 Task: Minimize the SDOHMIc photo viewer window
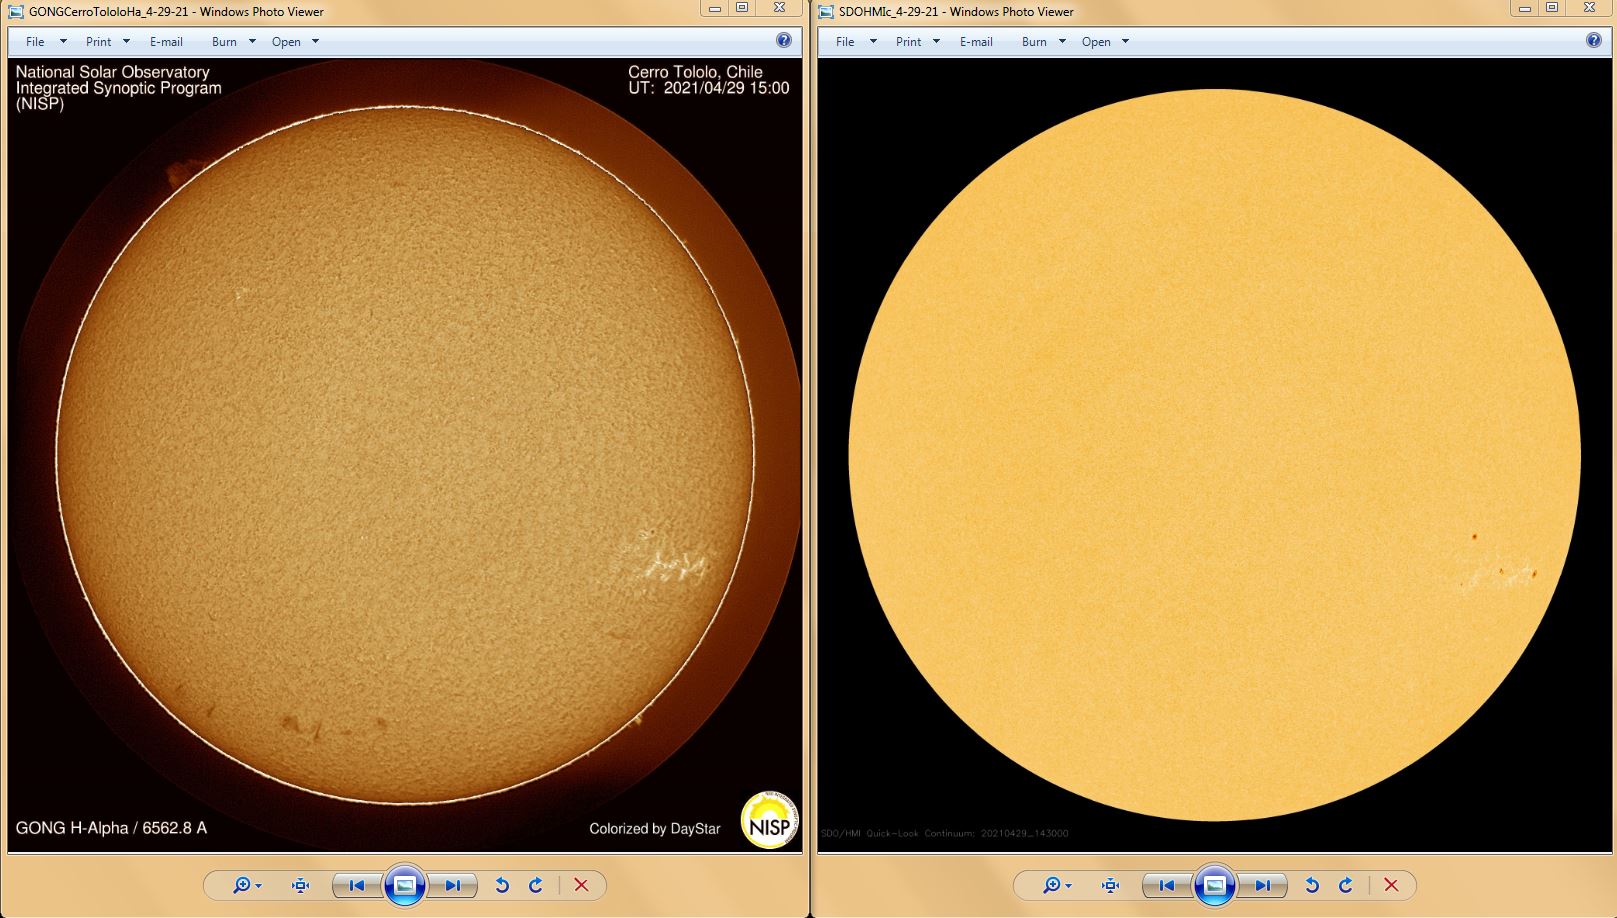(x=1525, y=8)
